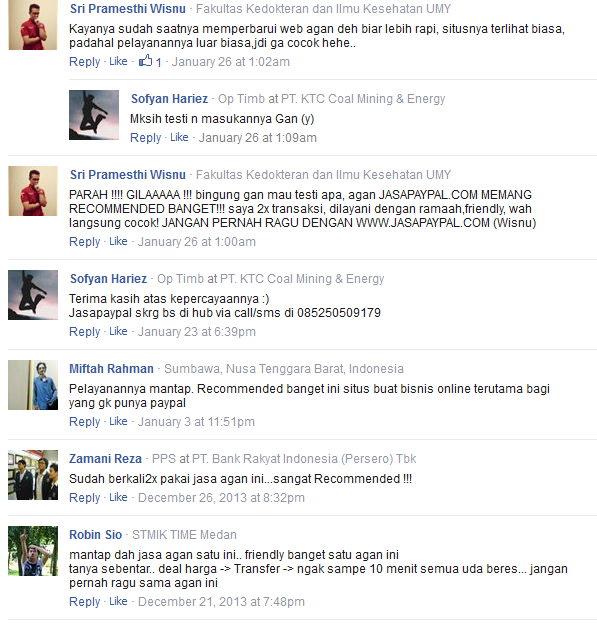Screen dimensions: 597x627
Task: Open Robin Sio's profile picture
Action: point(33,551)
